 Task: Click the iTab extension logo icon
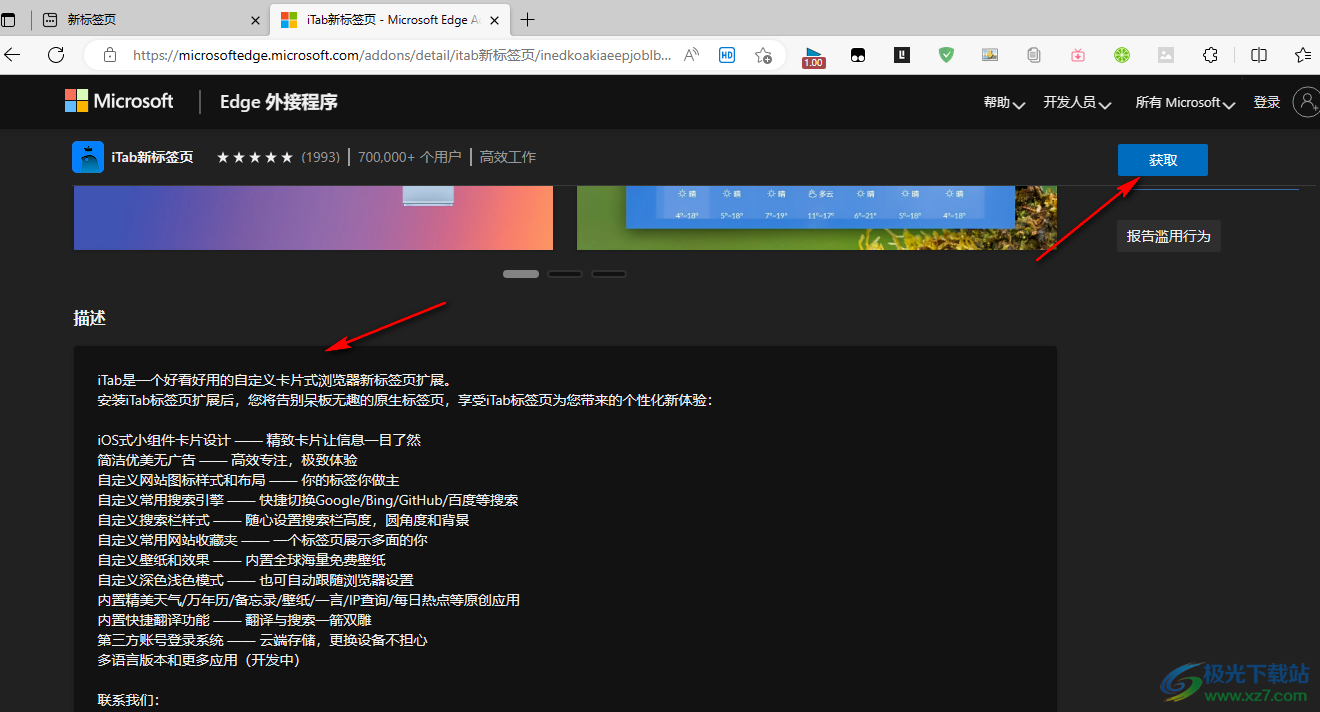pyautogui.click(x=88, y=157)
